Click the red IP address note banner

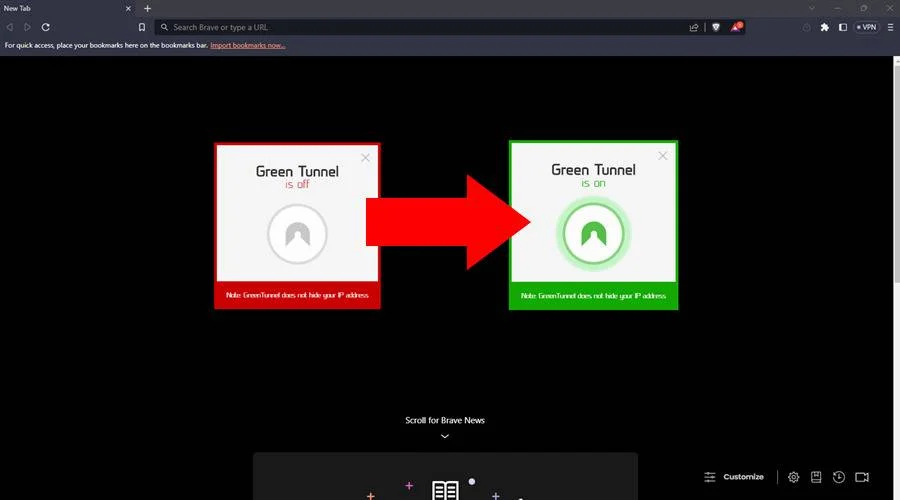pyautogui.click(x=297, y=295)
